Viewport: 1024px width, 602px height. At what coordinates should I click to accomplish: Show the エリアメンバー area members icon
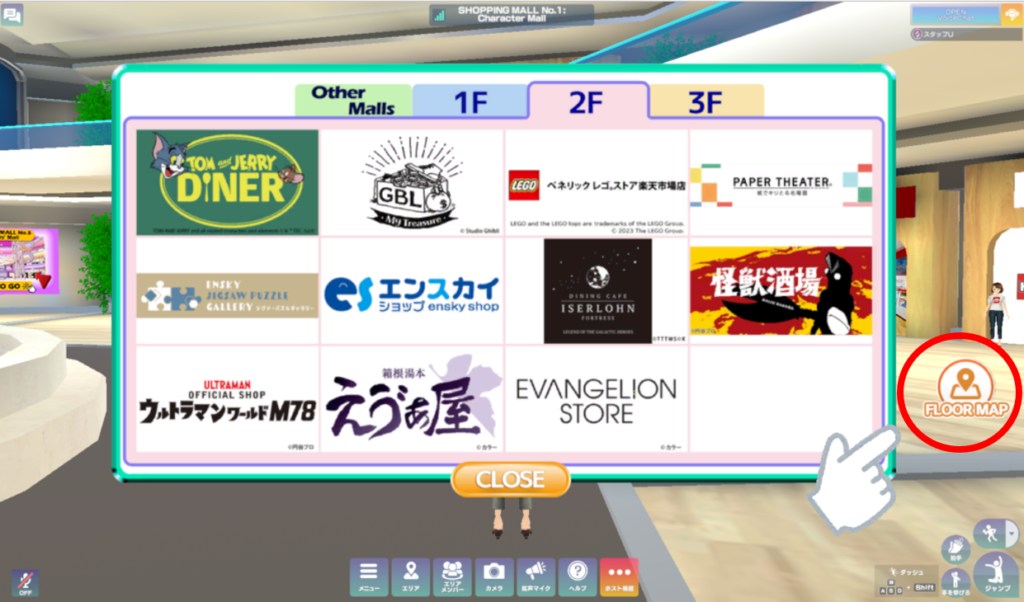click(x=452, y=577)
